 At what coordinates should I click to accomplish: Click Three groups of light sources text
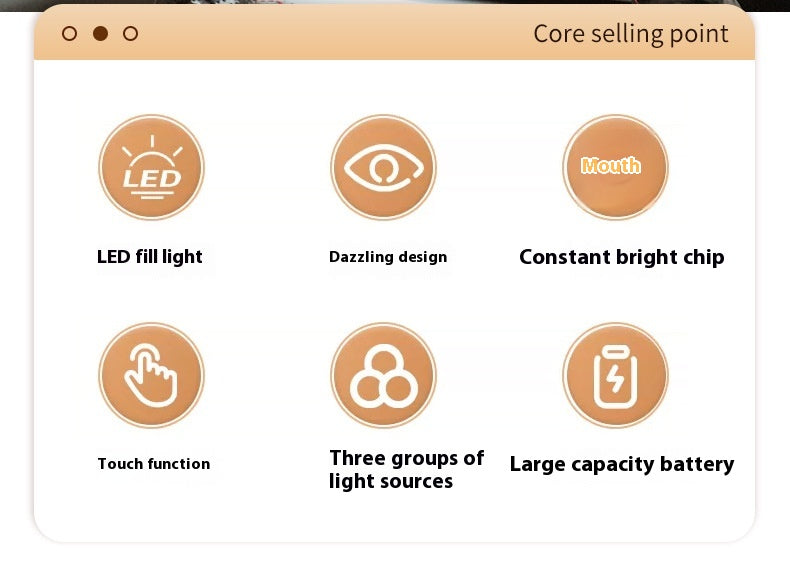[406, 469]
